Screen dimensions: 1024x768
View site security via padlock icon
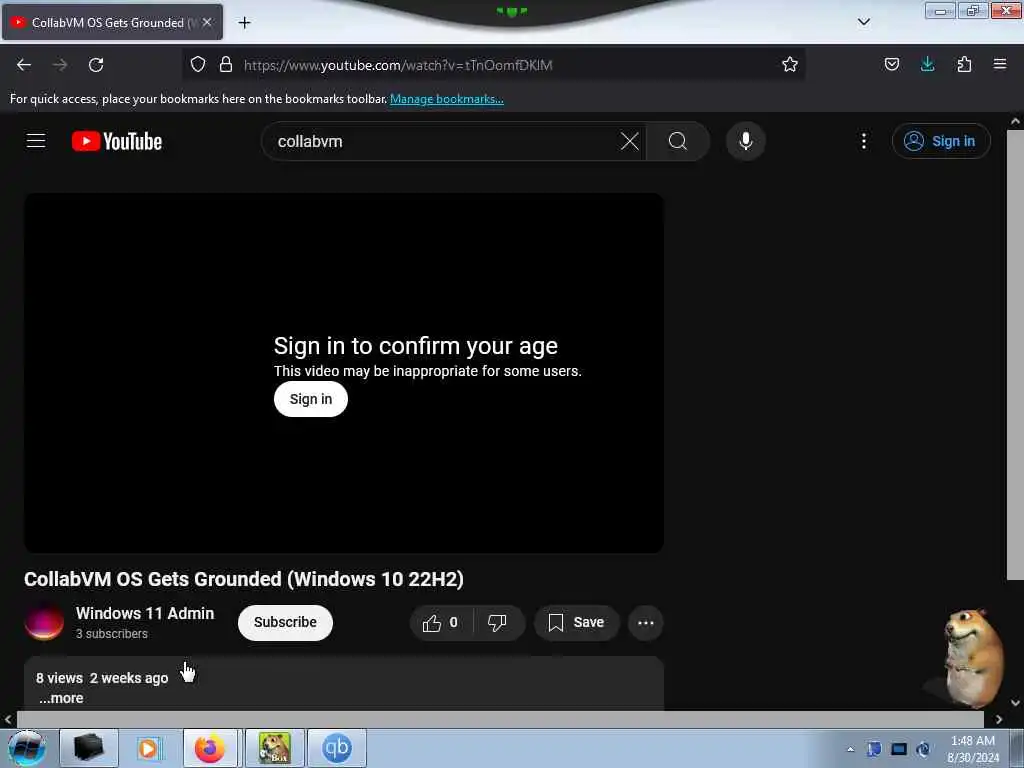click(226, 65)
